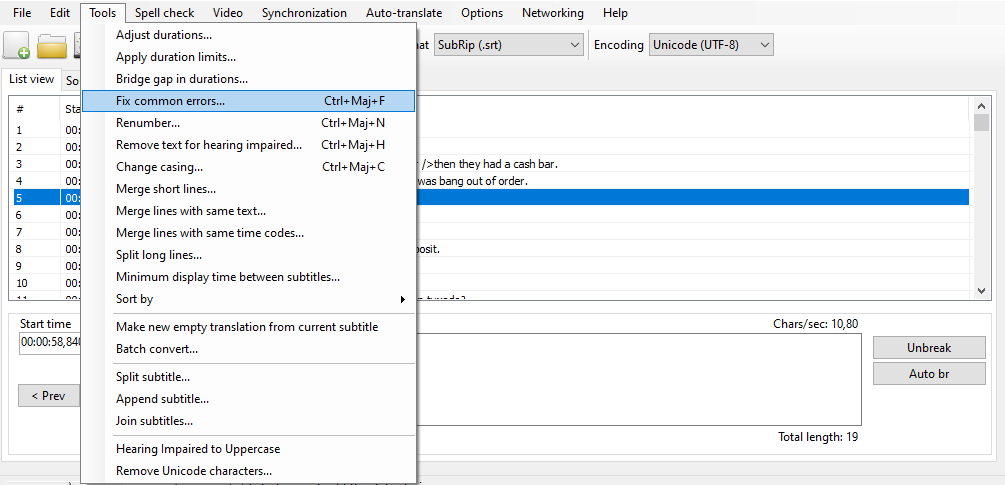Click Split long lines menu item
1005x485 pixels.
pyautogui.click(x=159, y=255)
